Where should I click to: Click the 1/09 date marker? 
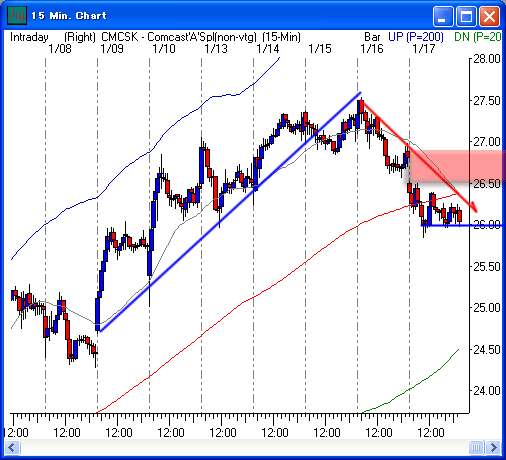point(112,49)
